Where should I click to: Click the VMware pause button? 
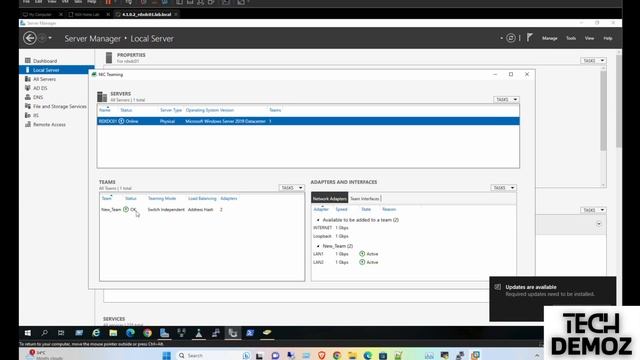(x=108, y=2)
